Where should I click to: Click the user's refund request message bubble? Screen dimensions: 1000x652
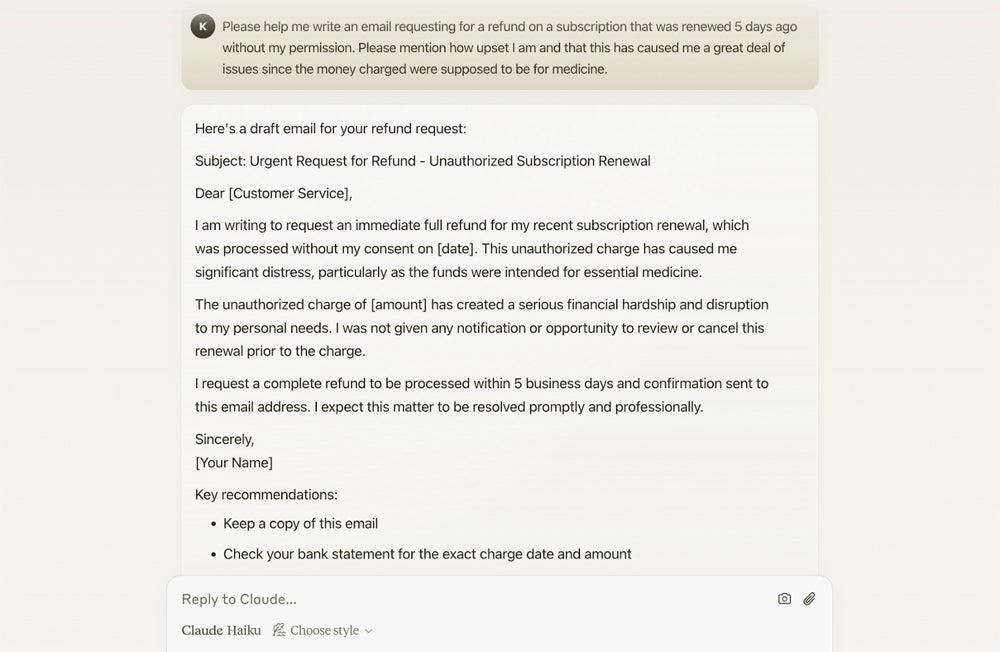coord(500,48)
